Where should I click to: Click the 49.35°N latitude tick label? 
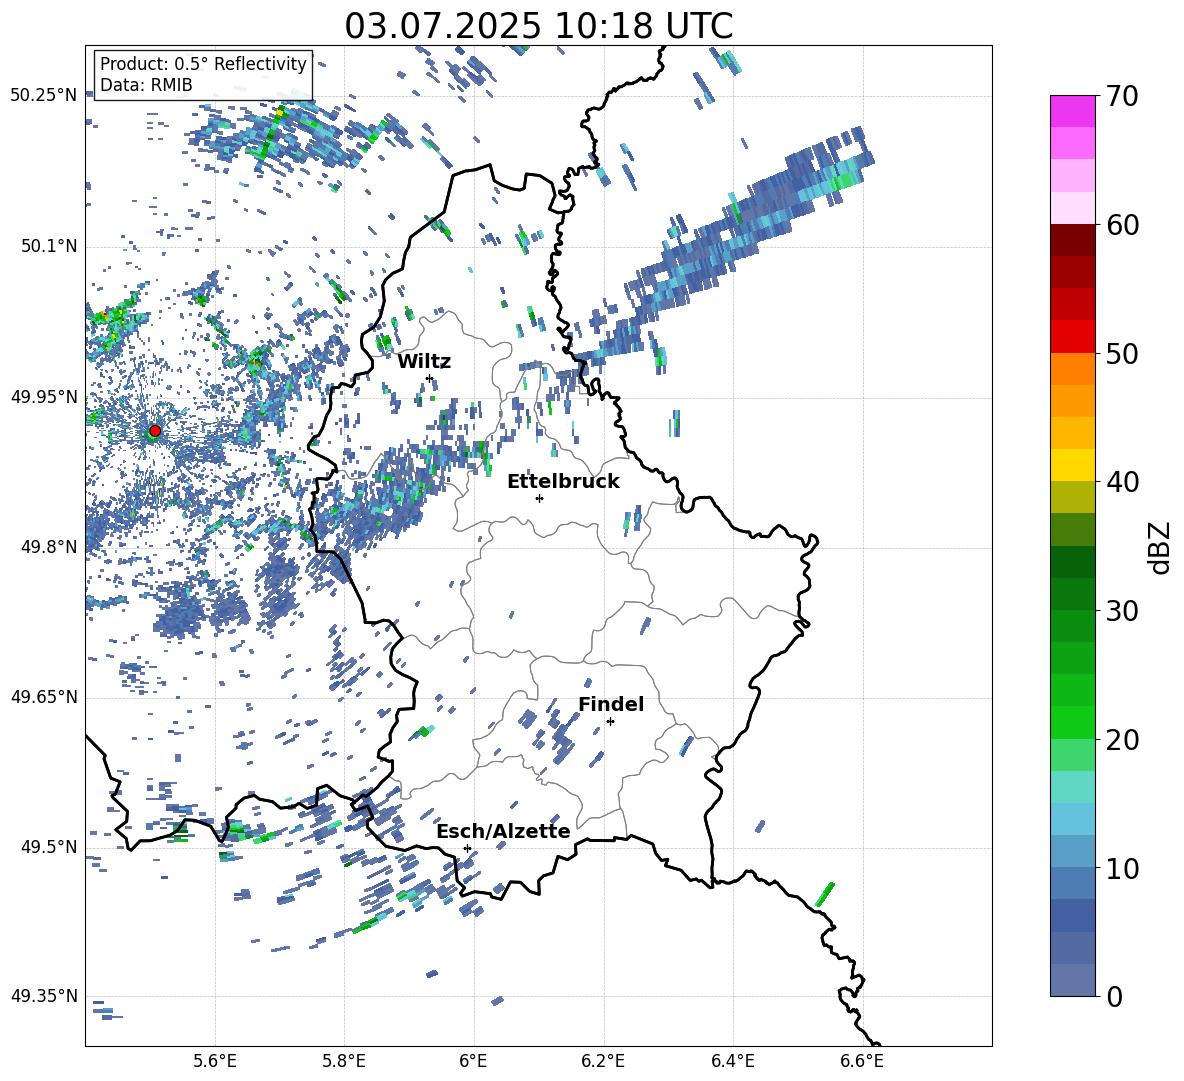click(43, 996)
